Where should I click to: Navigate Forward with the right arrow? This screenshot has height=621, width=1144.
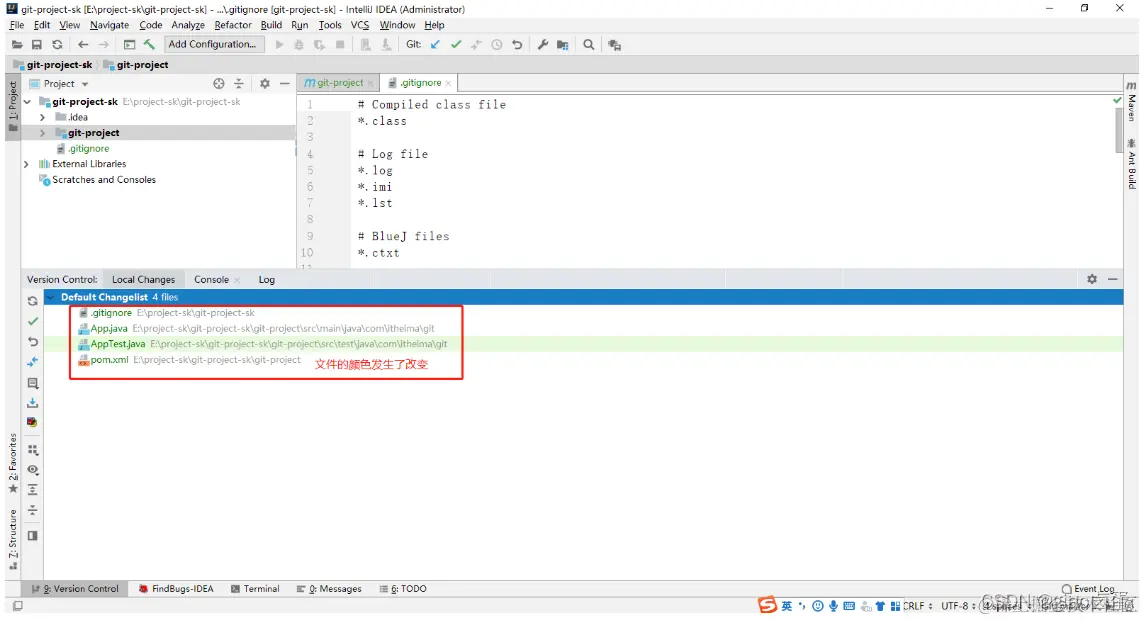104,45
